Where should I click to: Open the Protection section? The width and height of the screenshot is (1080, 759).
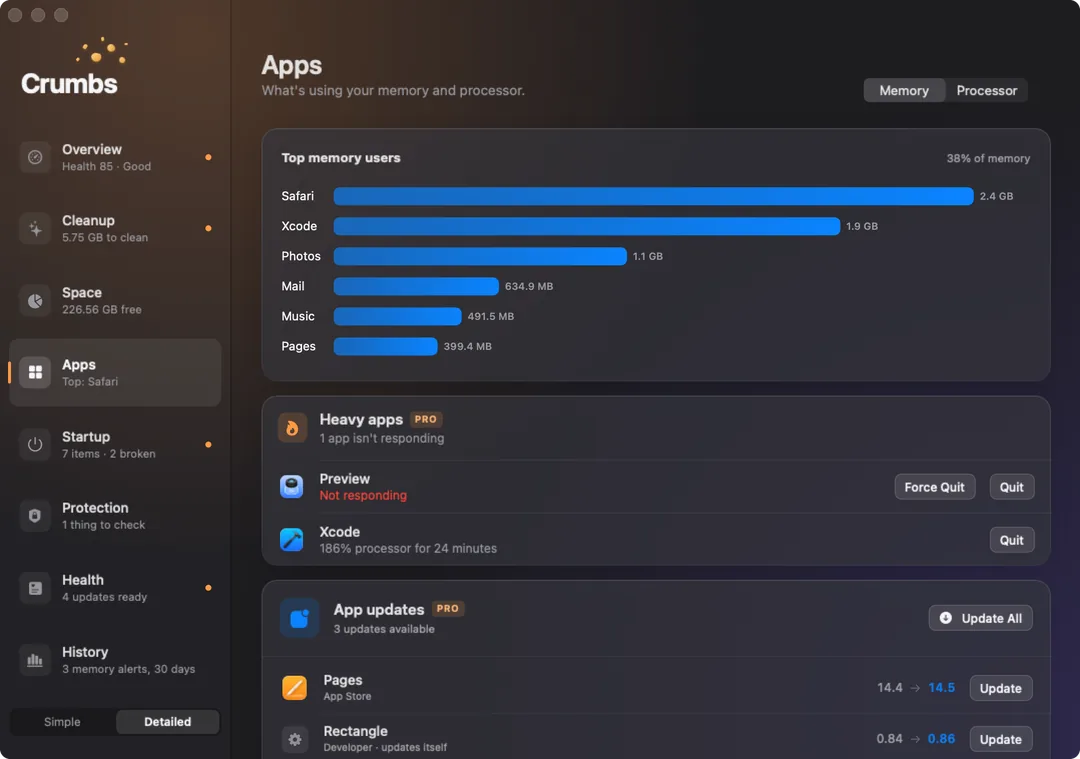point(115,516)
